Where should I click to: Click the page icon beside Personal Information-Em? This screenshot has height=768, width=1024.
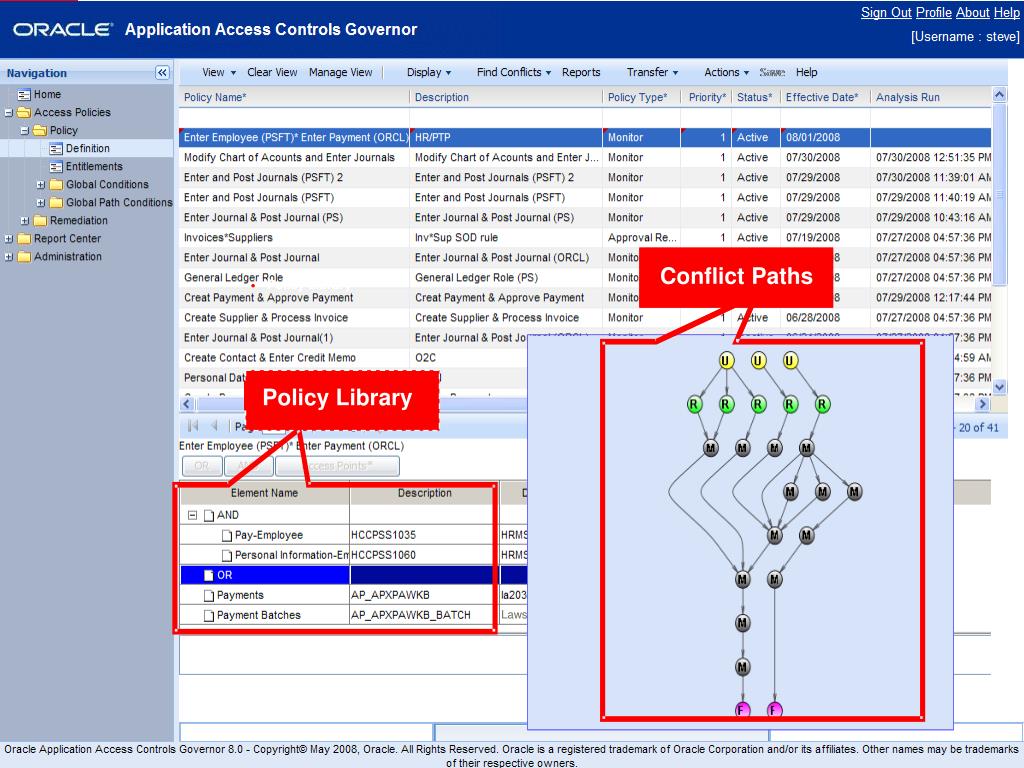coord(227,556)
